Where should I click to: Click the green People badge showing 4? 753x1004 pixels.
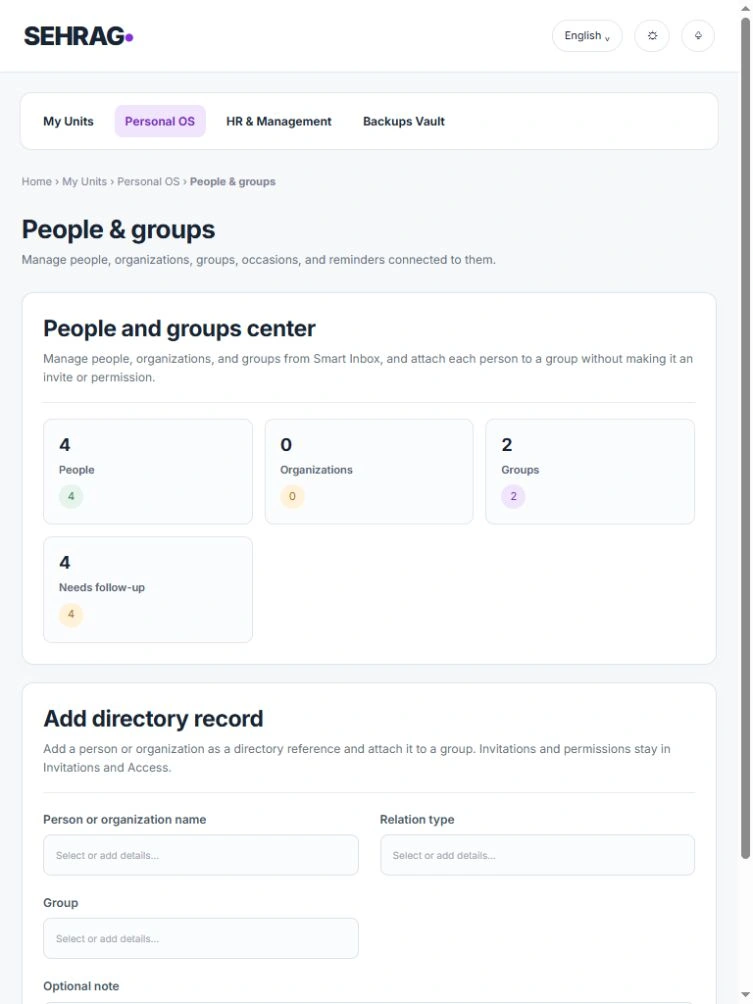click(x=71, y=496)
